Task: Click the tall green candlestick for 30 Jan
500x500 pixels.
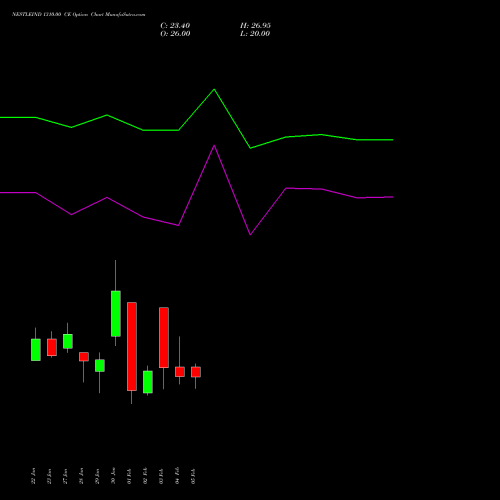Action: pos(116,314)
